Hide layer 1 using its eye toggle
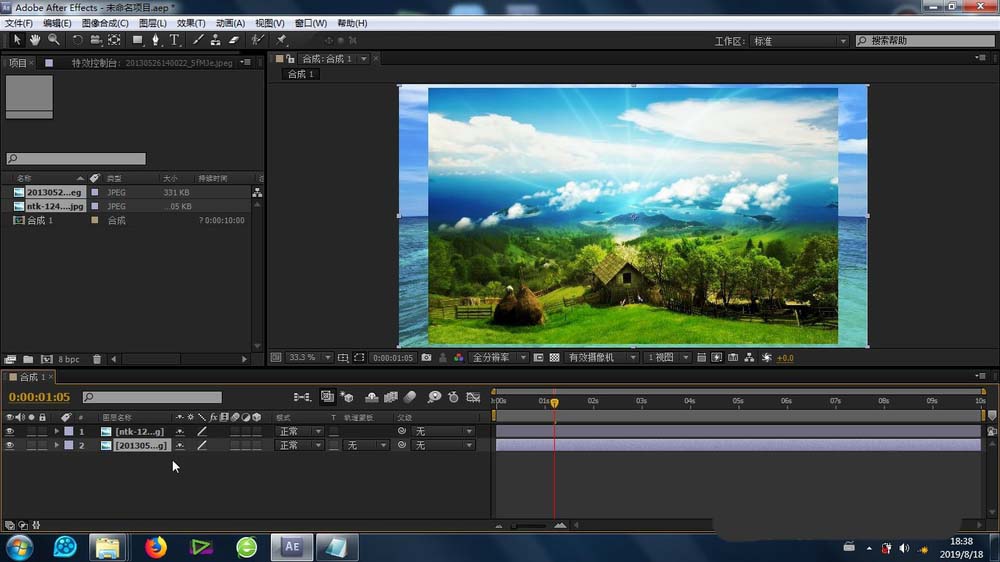 coord(10,431)
